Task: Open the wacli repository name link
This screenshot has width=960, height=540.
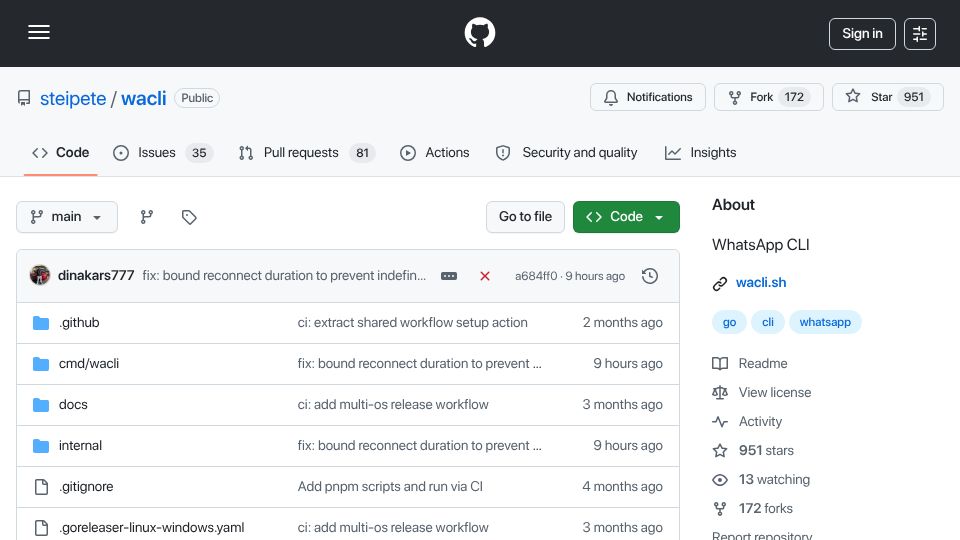Action: click(x=144, y=98)
